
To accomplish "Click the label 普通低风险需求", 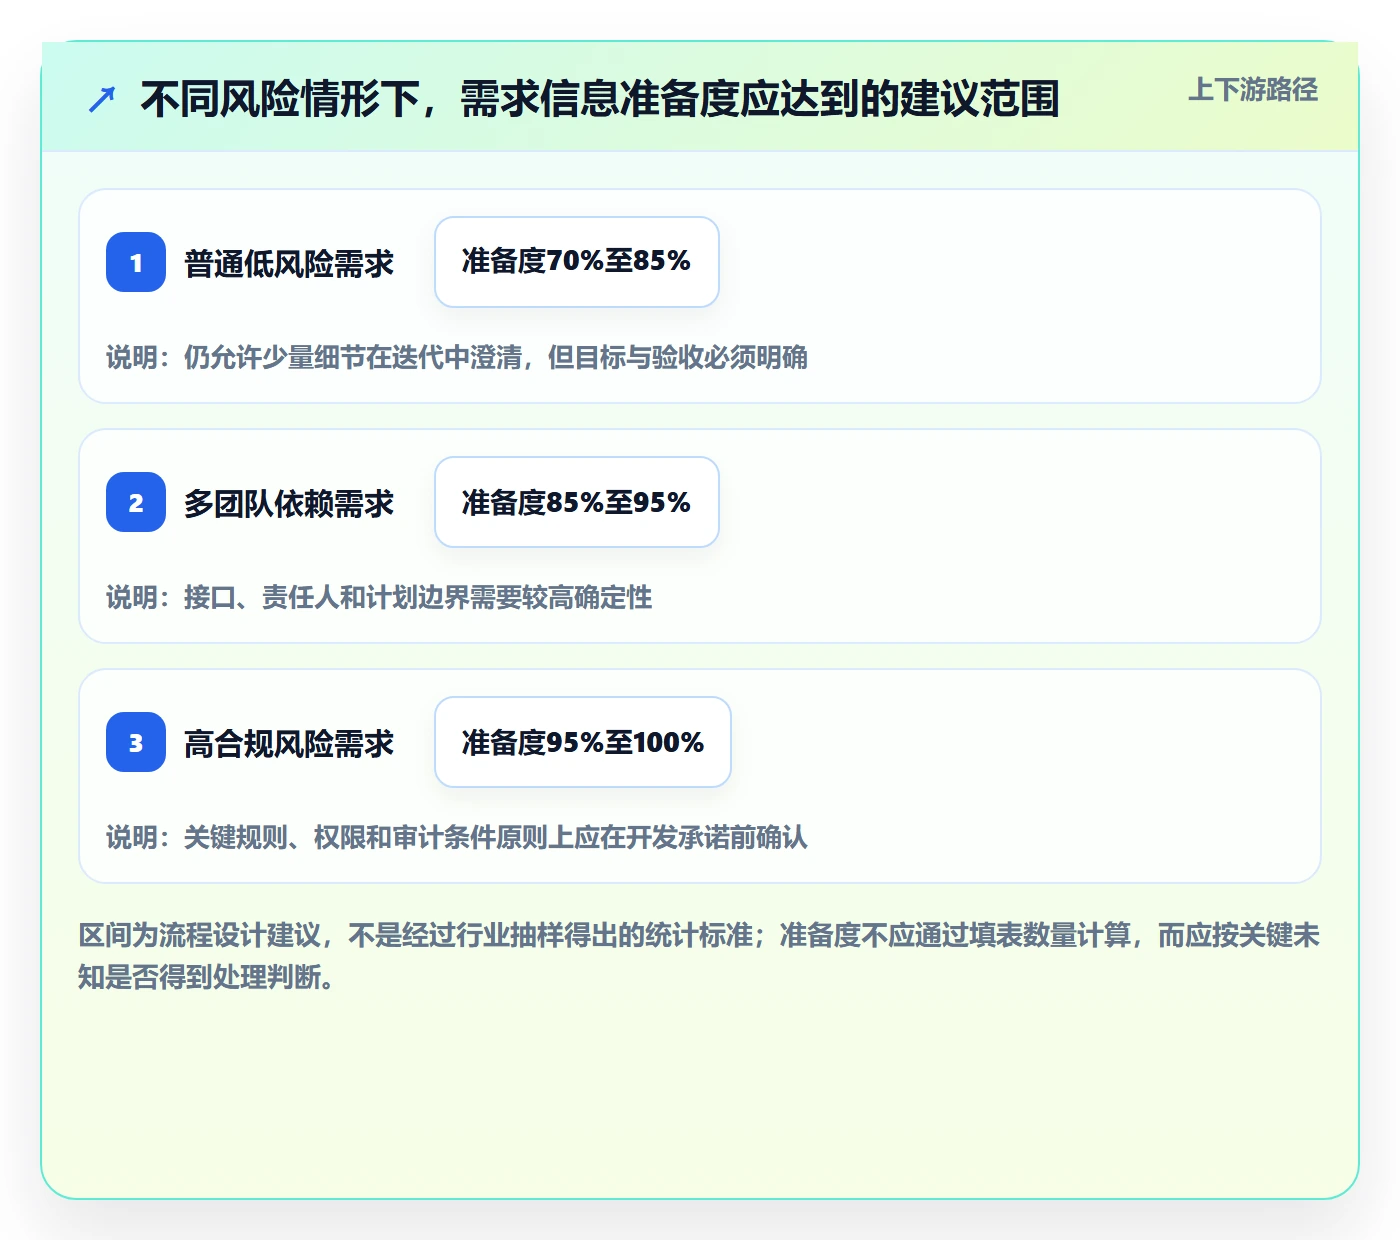I will [289, 263].
